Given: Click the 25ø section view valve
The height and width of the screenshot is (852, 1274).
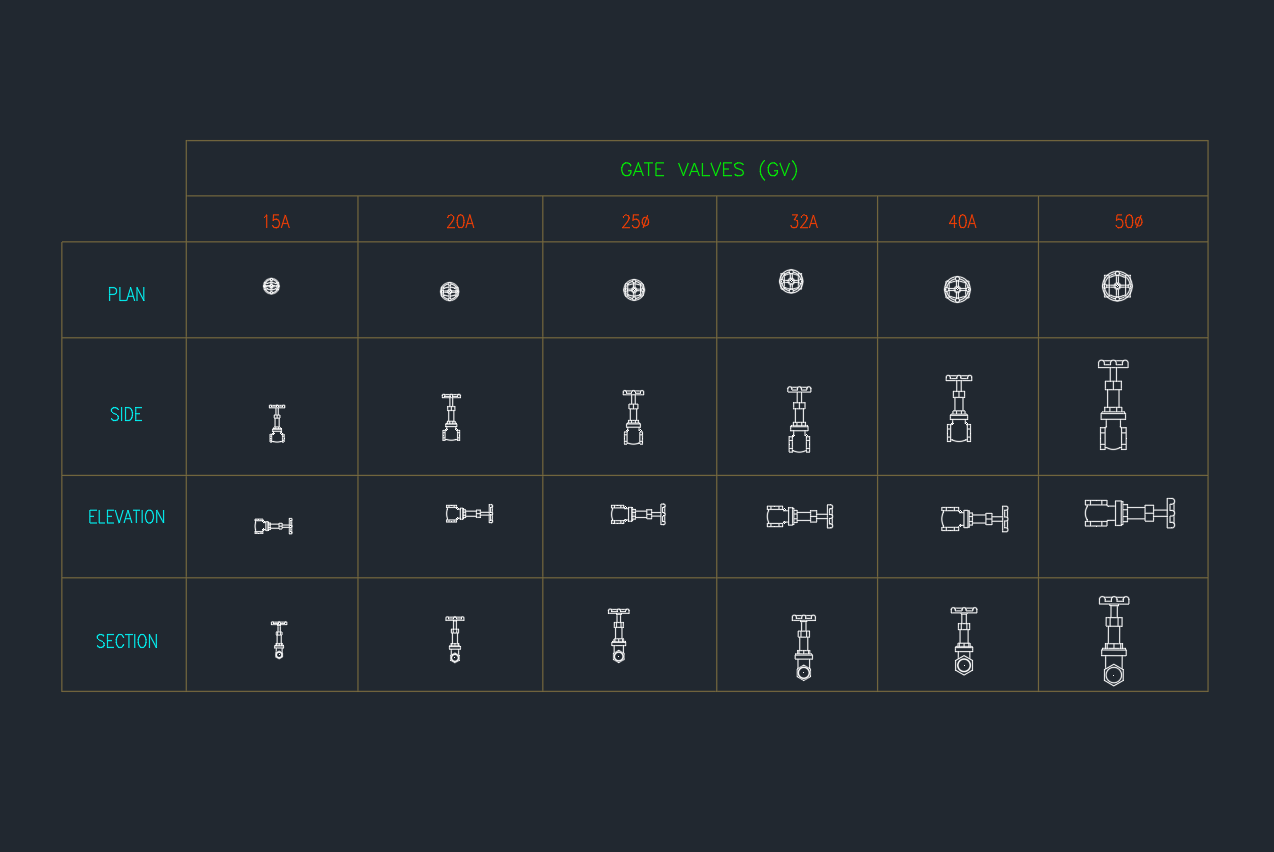Looking at the screenshot, I should [x=619, y=636].
